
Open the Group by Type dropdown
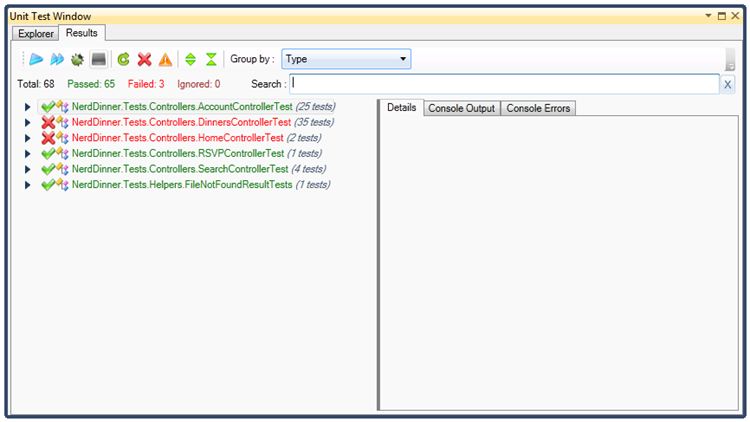[x=346, y=59]
